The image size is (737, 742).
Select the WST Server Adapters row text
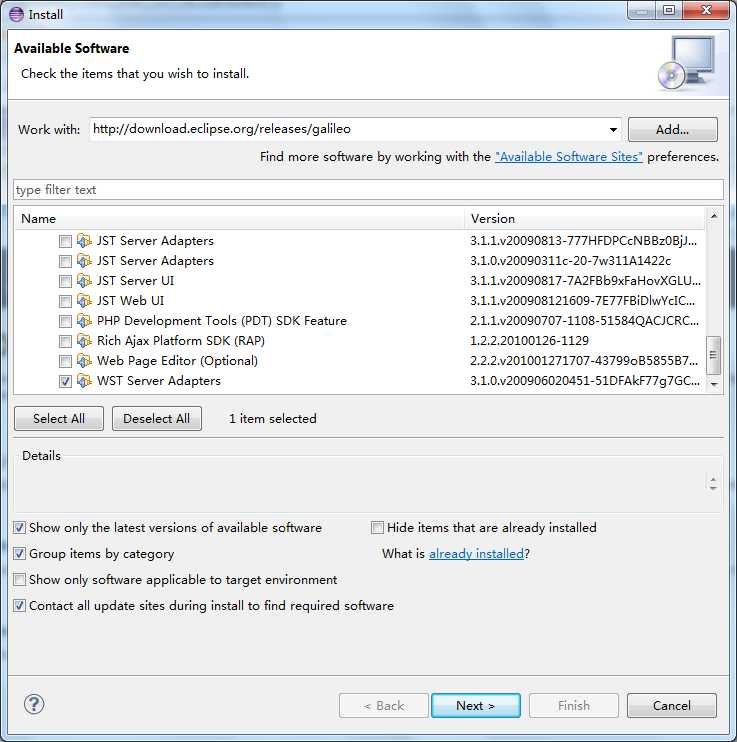coord(159,381)
